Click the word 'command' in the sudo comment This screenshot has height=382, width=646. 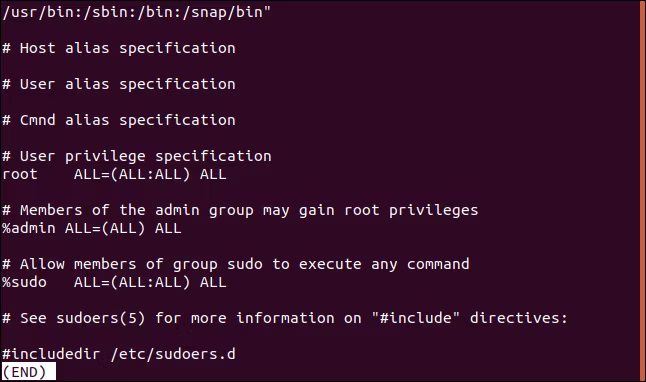point(438,264)
